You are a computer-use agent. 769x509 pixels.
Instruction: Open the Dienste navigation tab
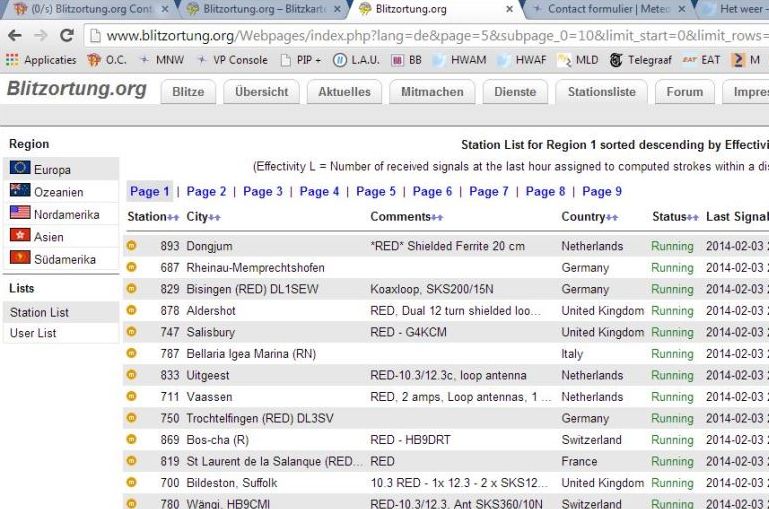coord(515,92)
